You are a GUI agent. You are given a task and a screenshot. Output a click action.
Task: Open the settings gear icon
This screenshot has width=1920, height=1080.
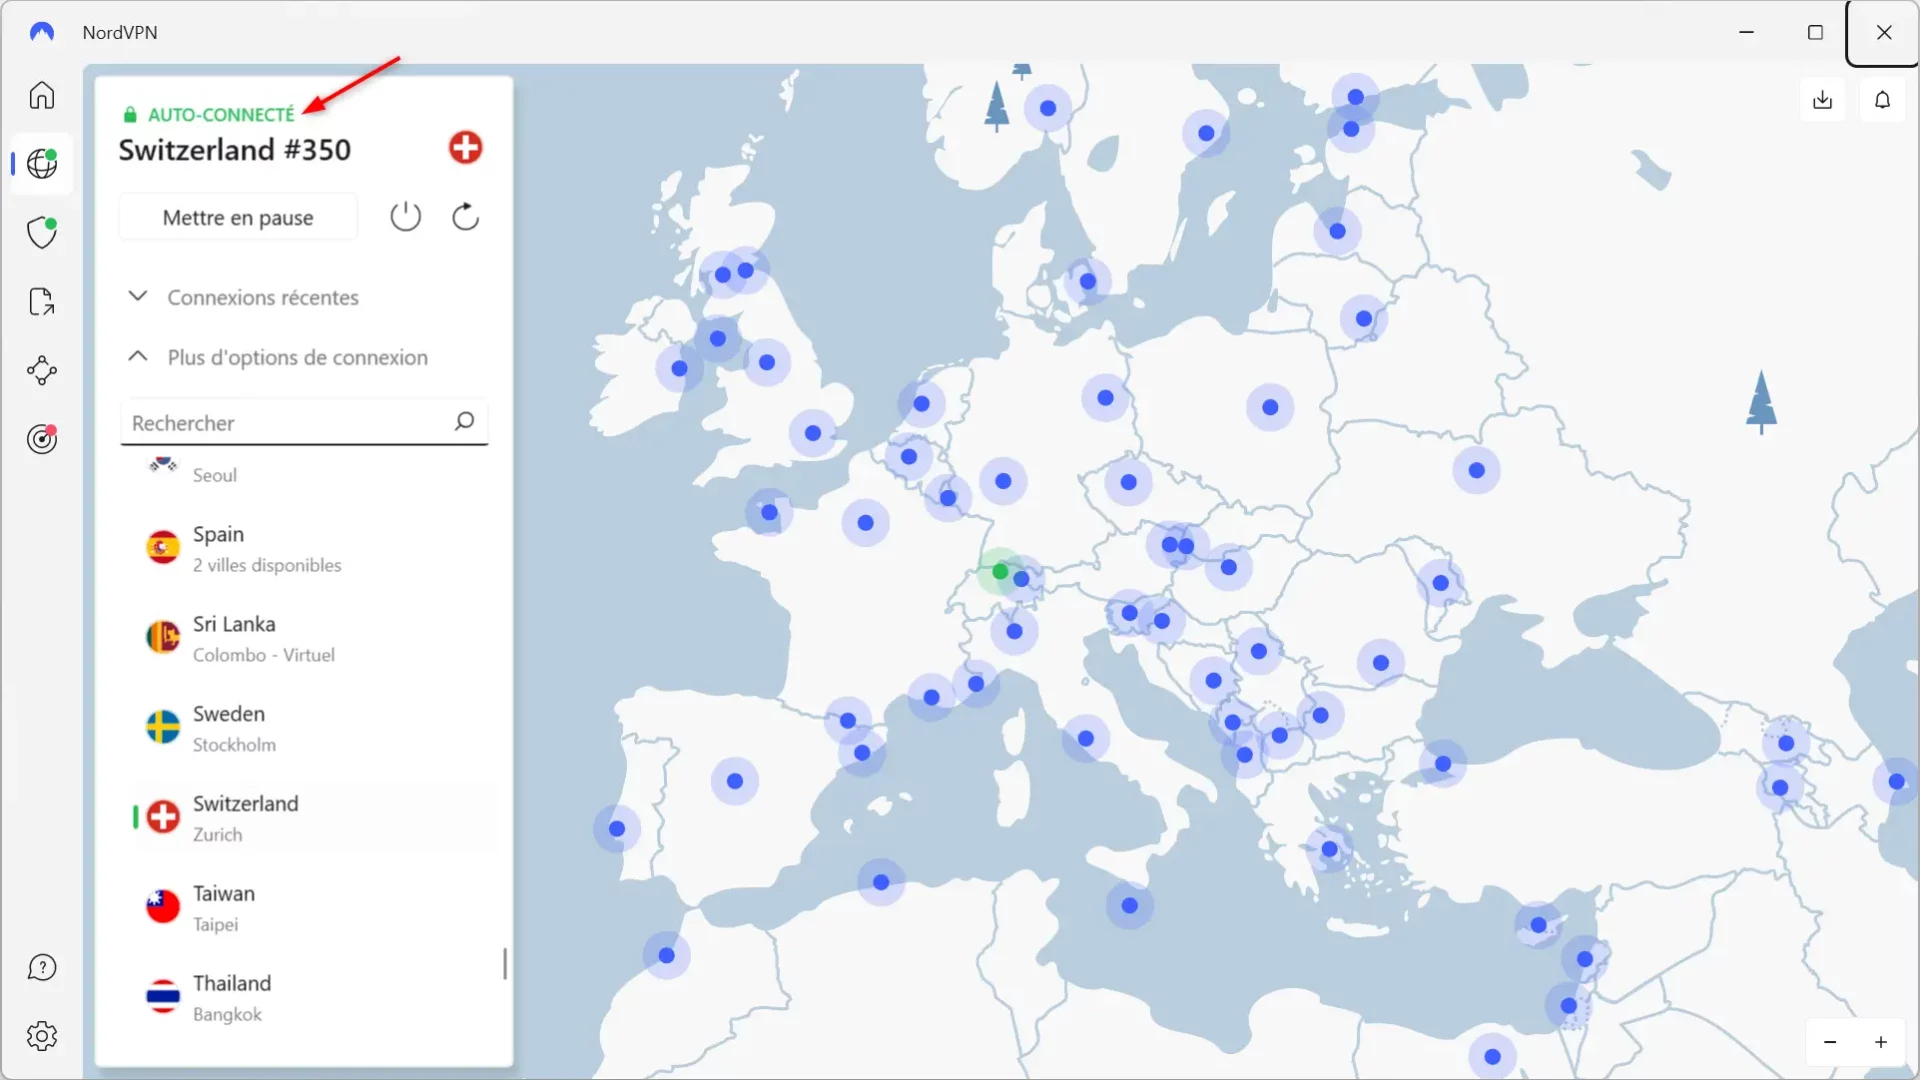coord(42,1036)
